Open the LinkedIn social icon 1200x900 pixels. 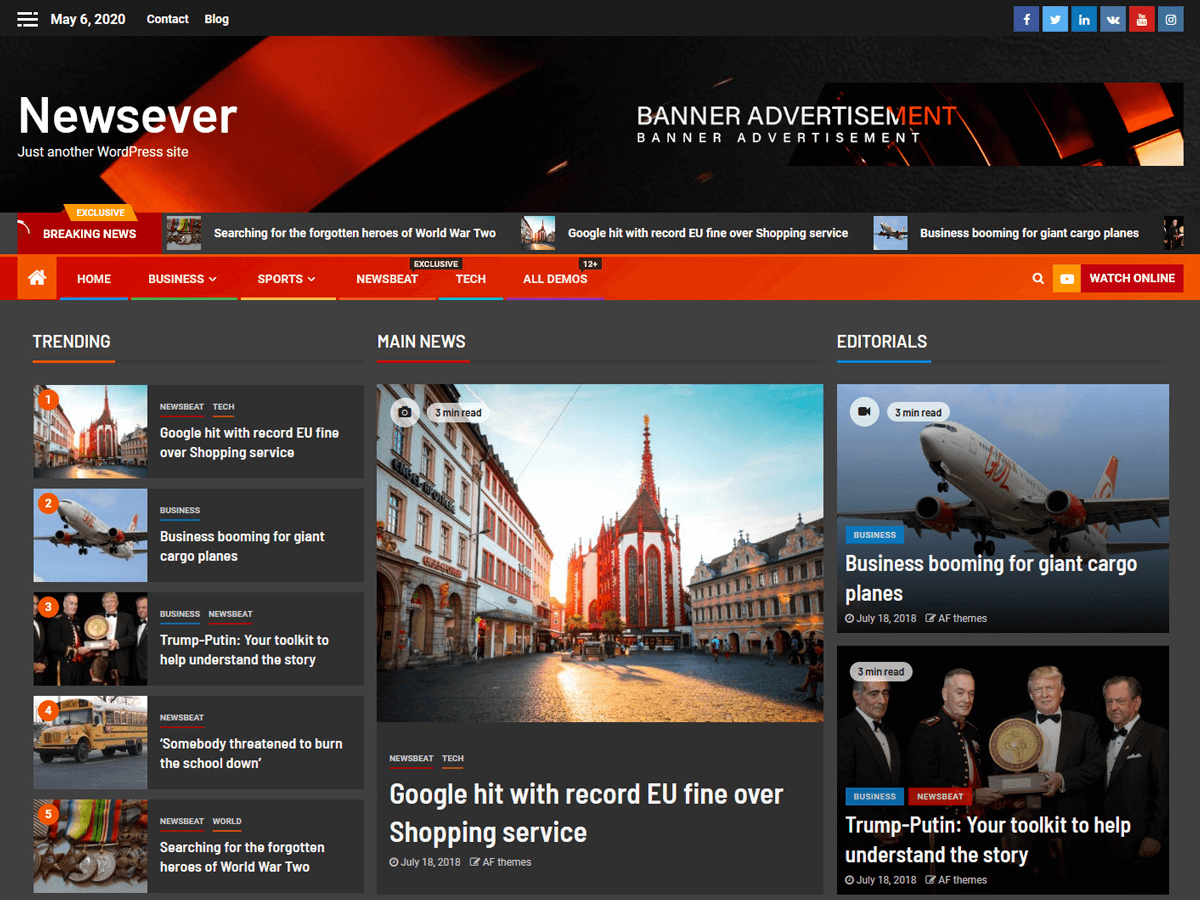pyautogui.click(x=1083, y=18)
